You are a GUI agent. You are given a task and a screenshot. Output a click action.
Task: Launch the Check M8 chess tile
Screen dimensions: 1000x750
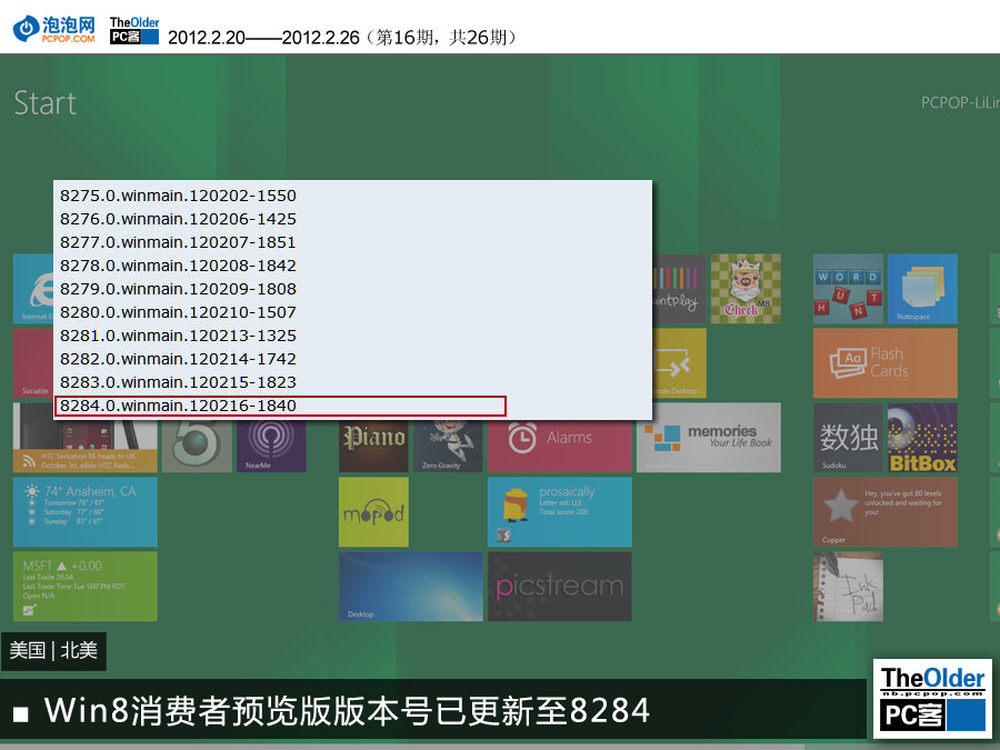point(746,288)
